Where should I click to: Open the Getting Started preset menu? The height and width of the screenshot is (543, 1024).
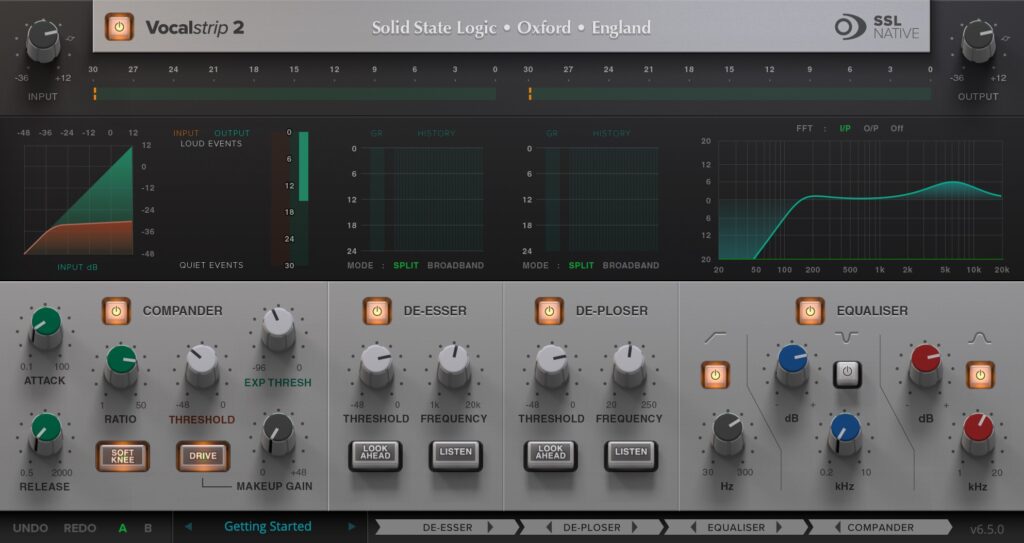coord(268,527)
